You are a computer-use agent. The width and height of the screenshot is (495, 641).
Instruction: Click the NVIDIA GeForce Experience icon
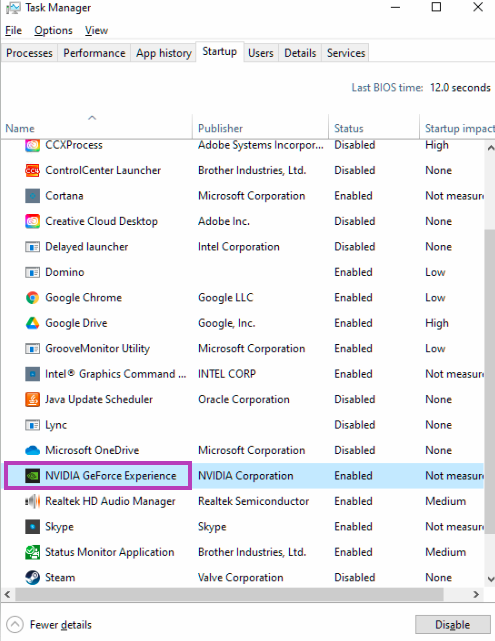[32, 476]
